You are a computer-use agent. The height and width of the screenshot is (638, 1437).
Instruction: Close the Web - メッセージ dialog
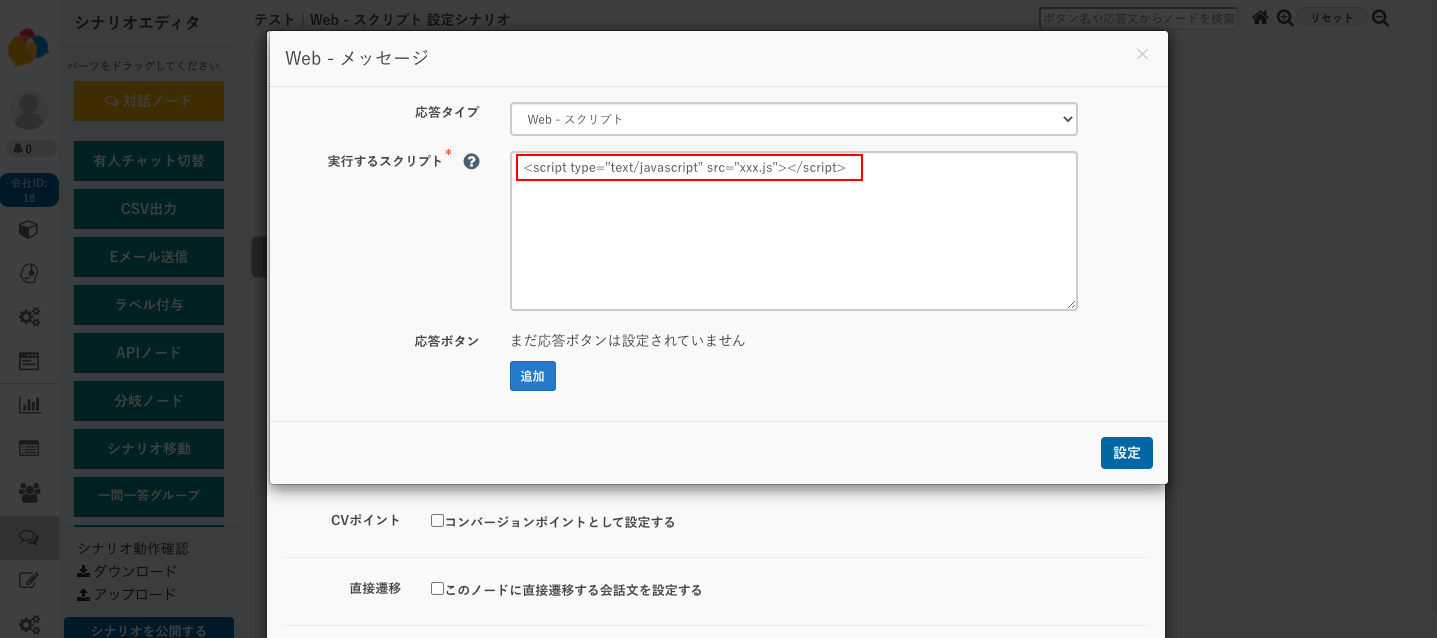pos(1142,54)
